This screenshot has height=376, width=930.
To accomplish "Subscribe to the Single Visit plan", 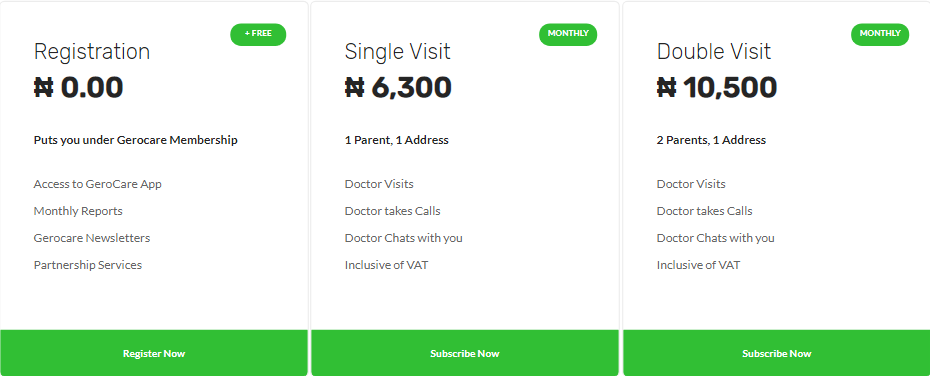I will 464,353.
